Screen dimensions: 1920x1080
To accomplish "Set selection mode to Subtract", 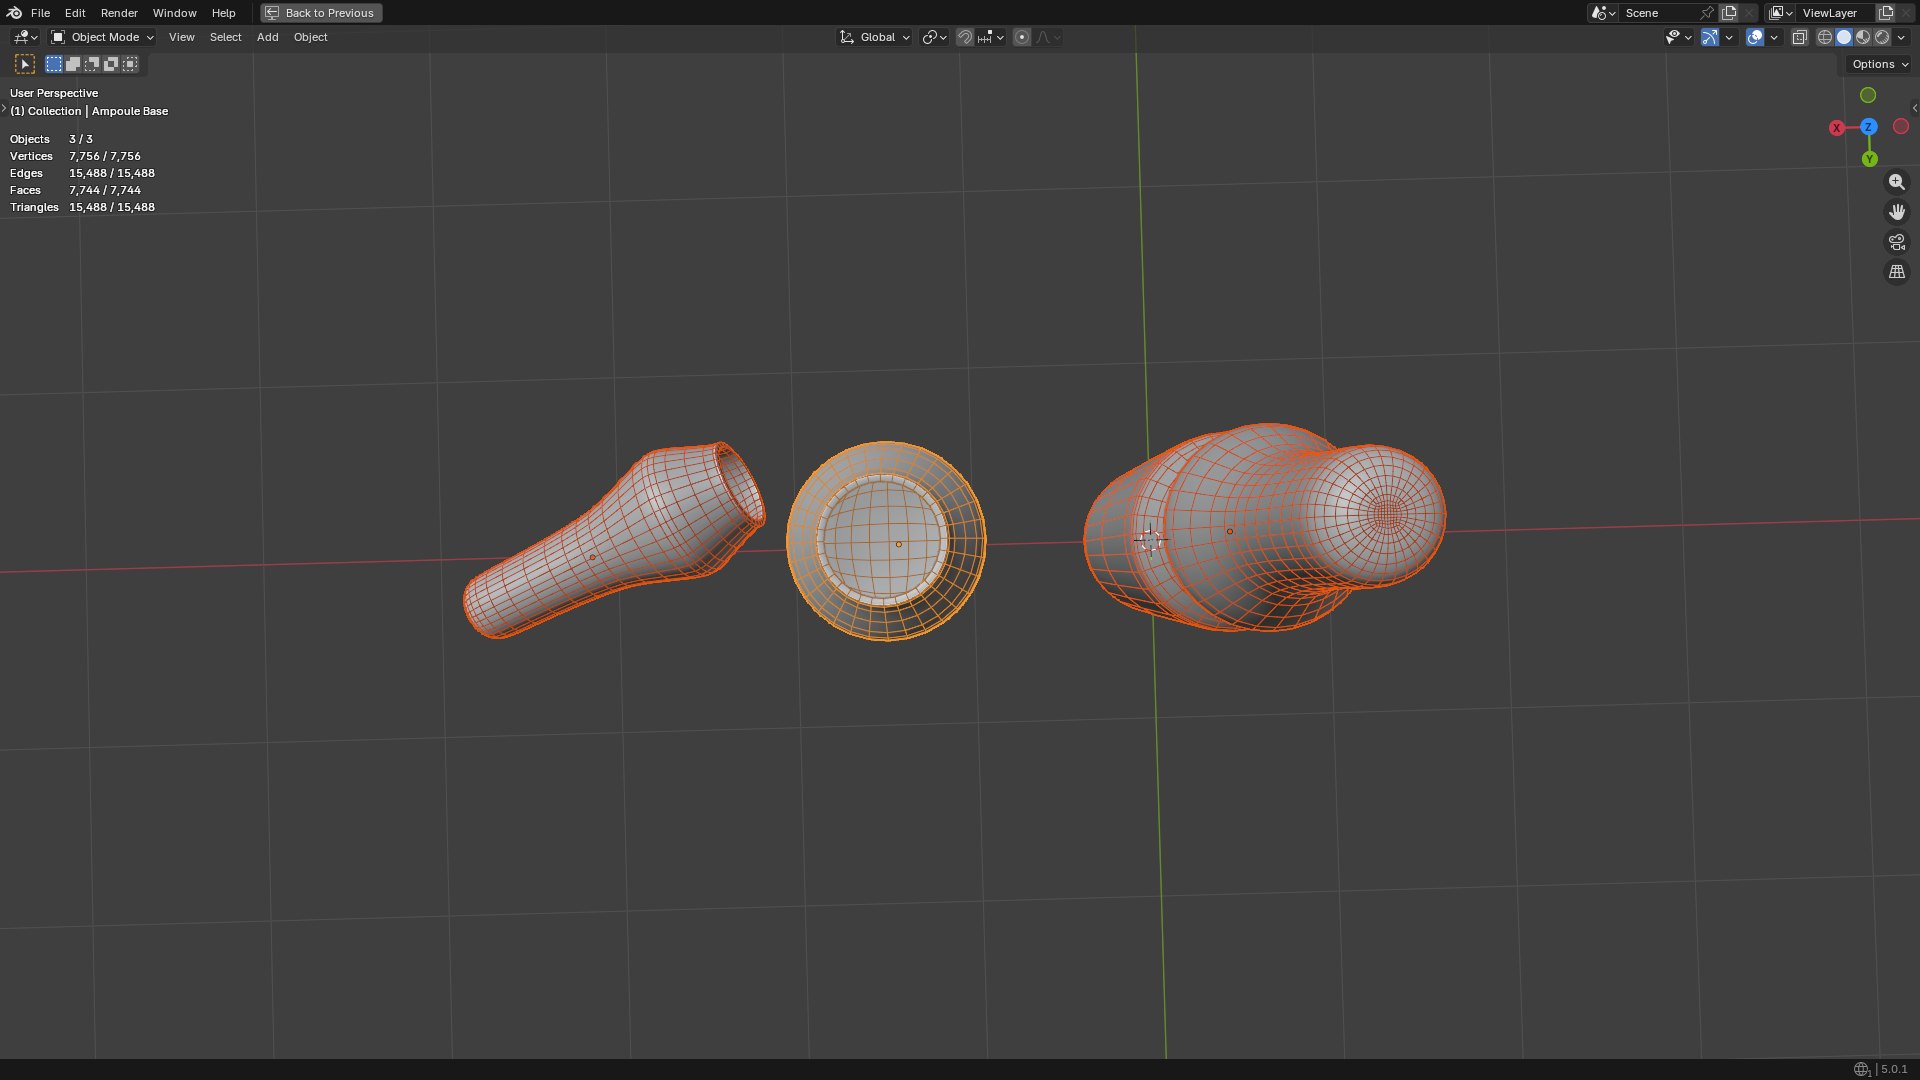I will (92, 64).
